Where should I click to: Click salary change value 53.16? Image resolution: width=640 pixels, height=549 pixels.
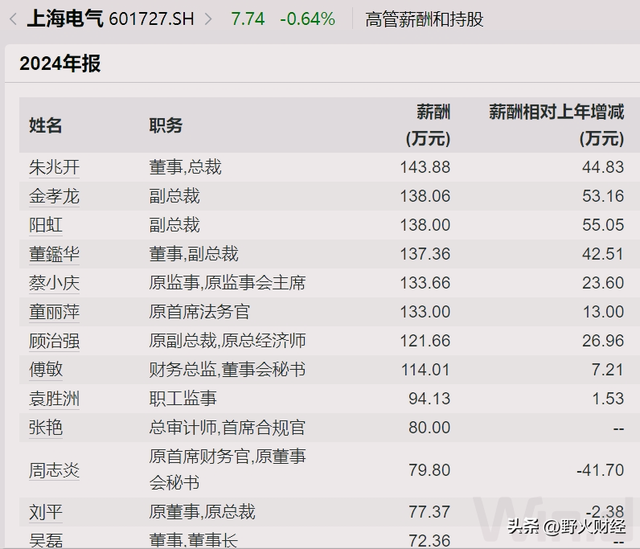coord(603,196)
